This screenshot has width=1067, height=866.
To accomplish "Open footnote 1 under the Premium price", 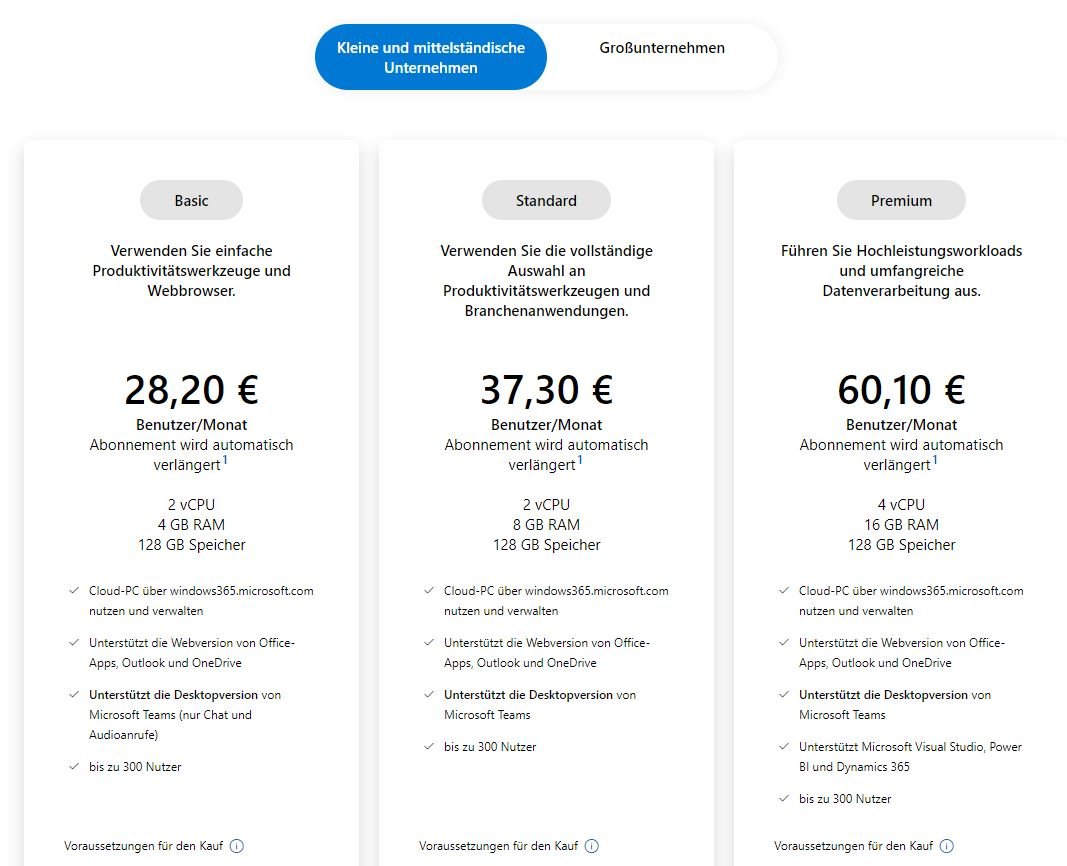I will pyautogui.click(x=935, y=458).
